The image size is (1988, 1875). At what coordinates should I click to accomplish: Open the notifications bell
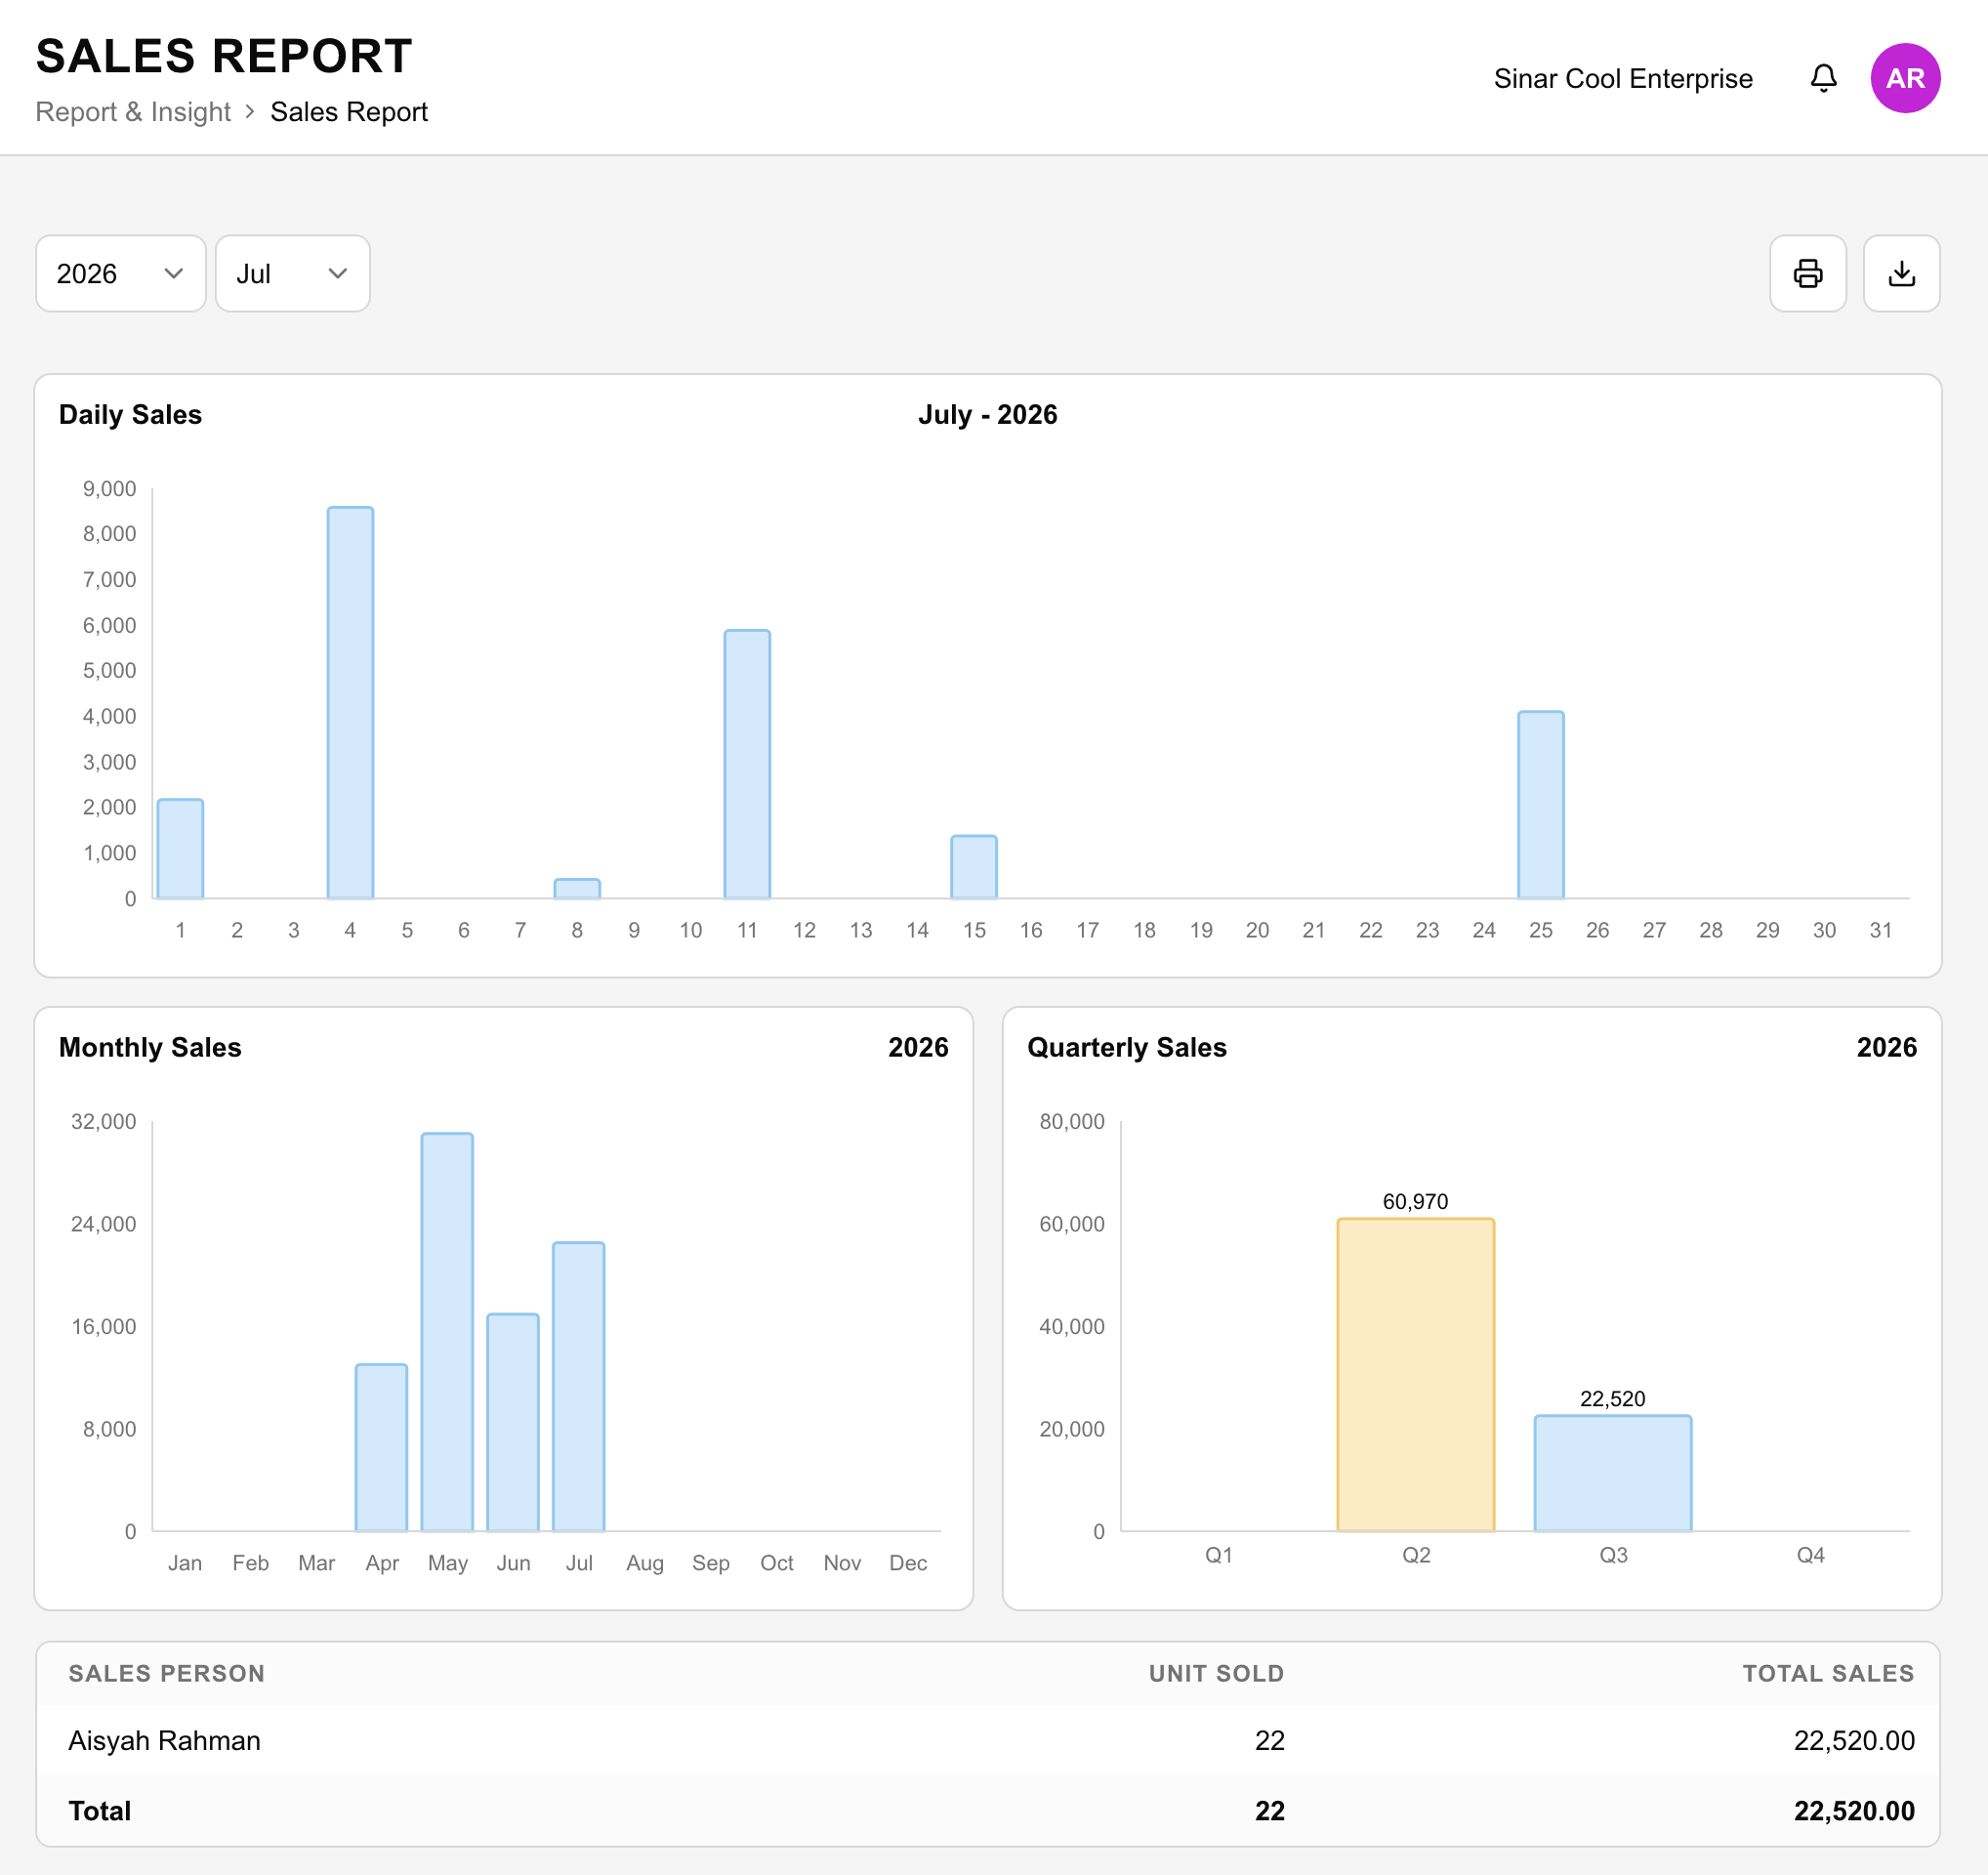(x=1823, y=78)
